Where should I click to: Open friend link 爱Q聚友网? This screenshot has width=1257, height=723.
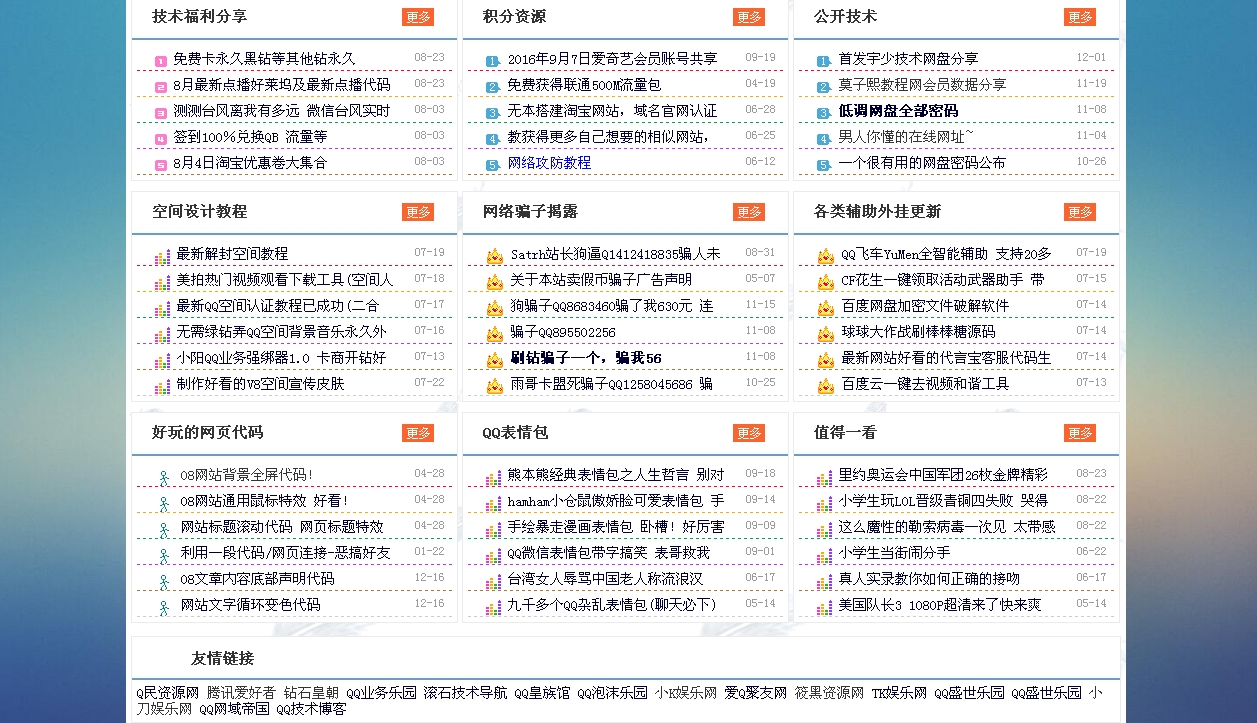point(756,693)
